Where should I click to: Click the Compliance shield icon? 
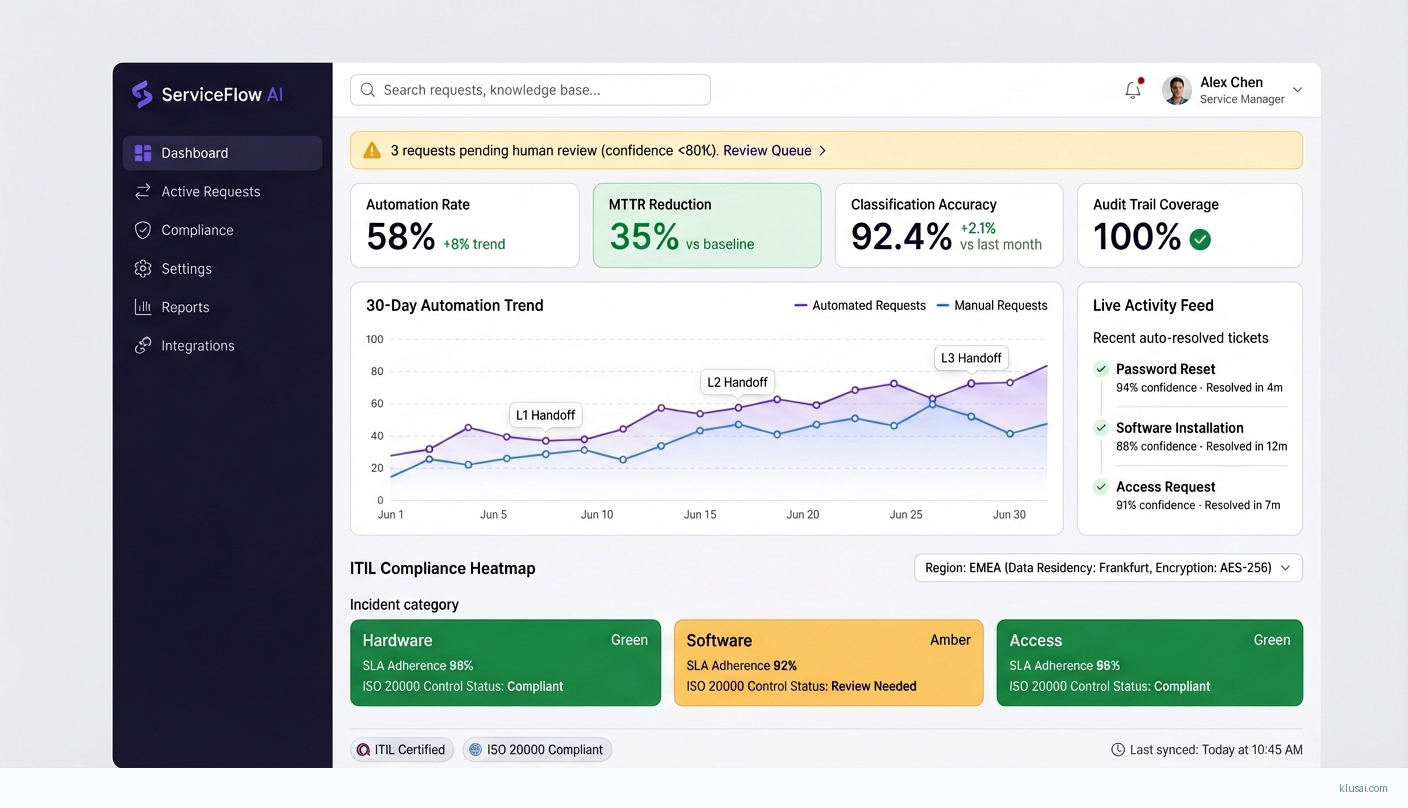(143, 230)
